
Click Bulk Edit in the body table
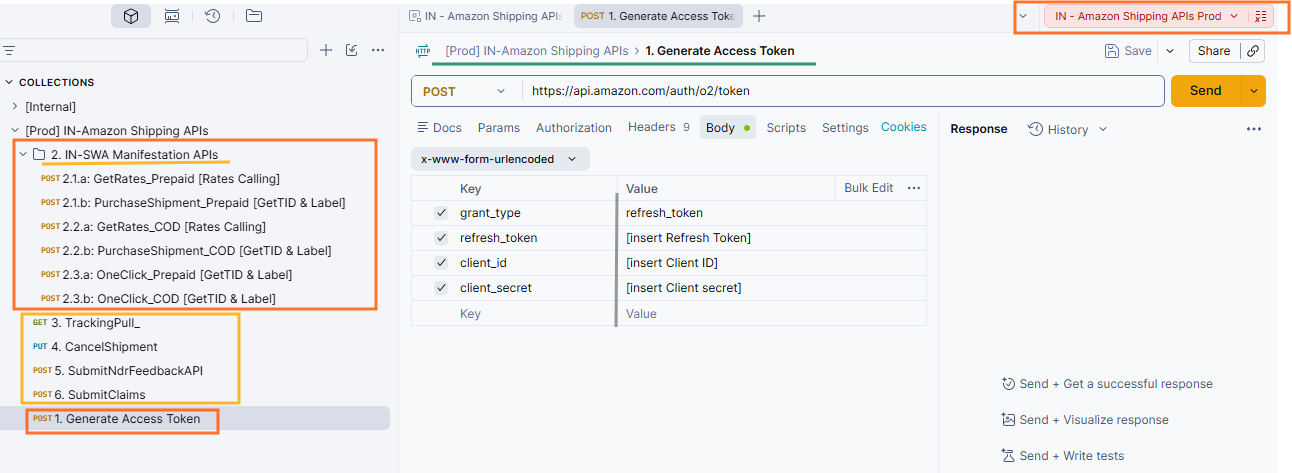click(869, 188)
